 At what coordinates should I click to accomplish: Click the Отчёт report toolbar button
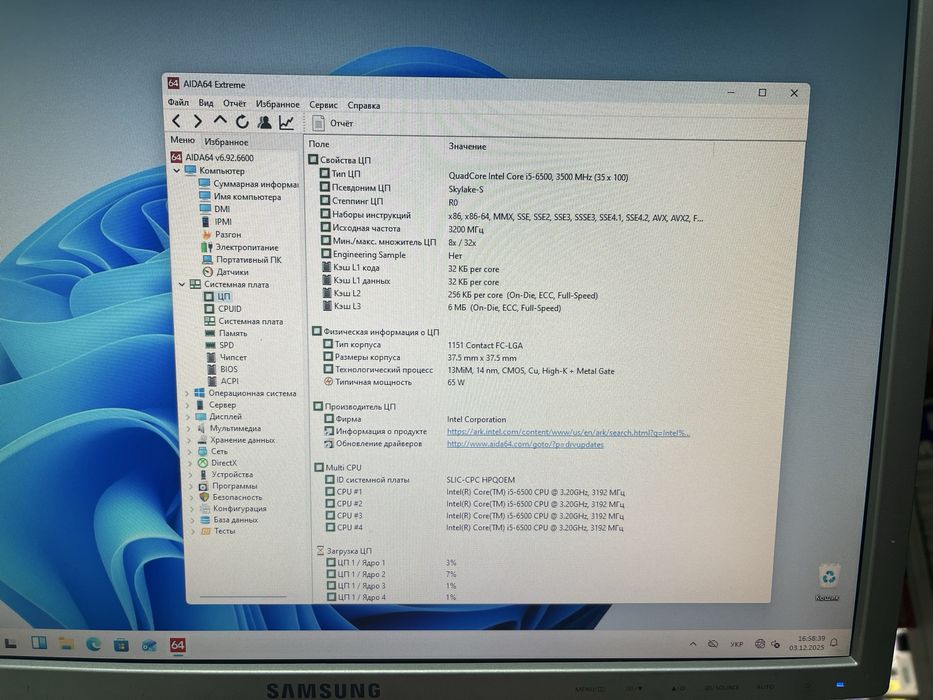point(333,123)
